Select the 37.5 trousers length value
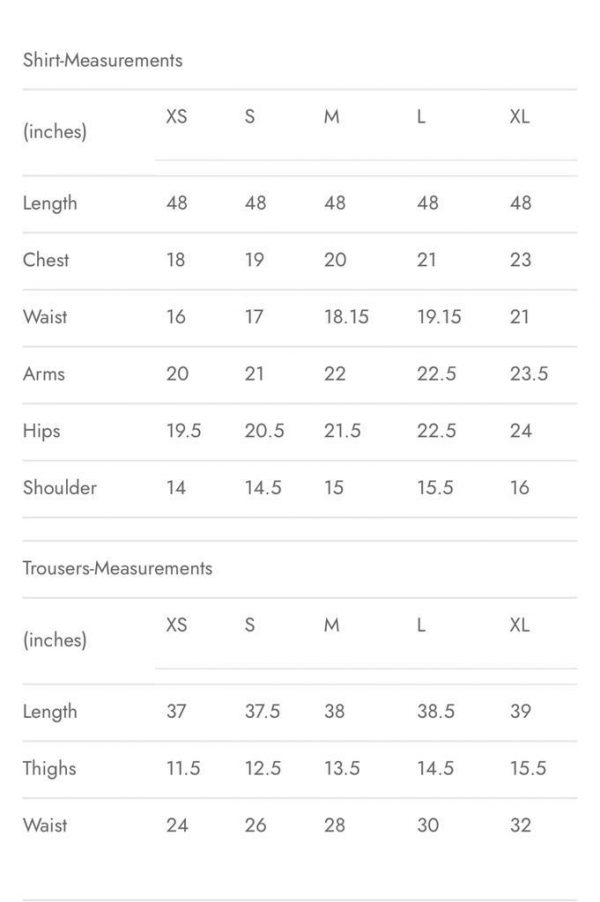Viewport: 600px width, 902px height. pyautogui.click(x=262, y=711)
